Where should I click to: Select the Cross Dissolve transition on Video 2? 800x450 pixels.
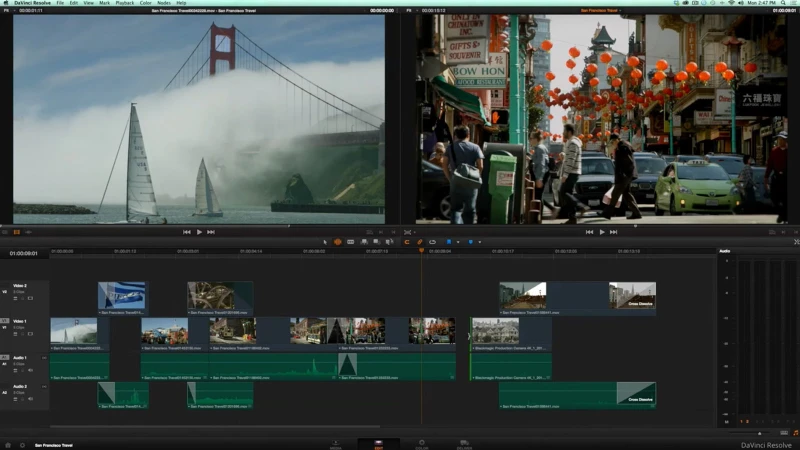[x=633, y=296]
